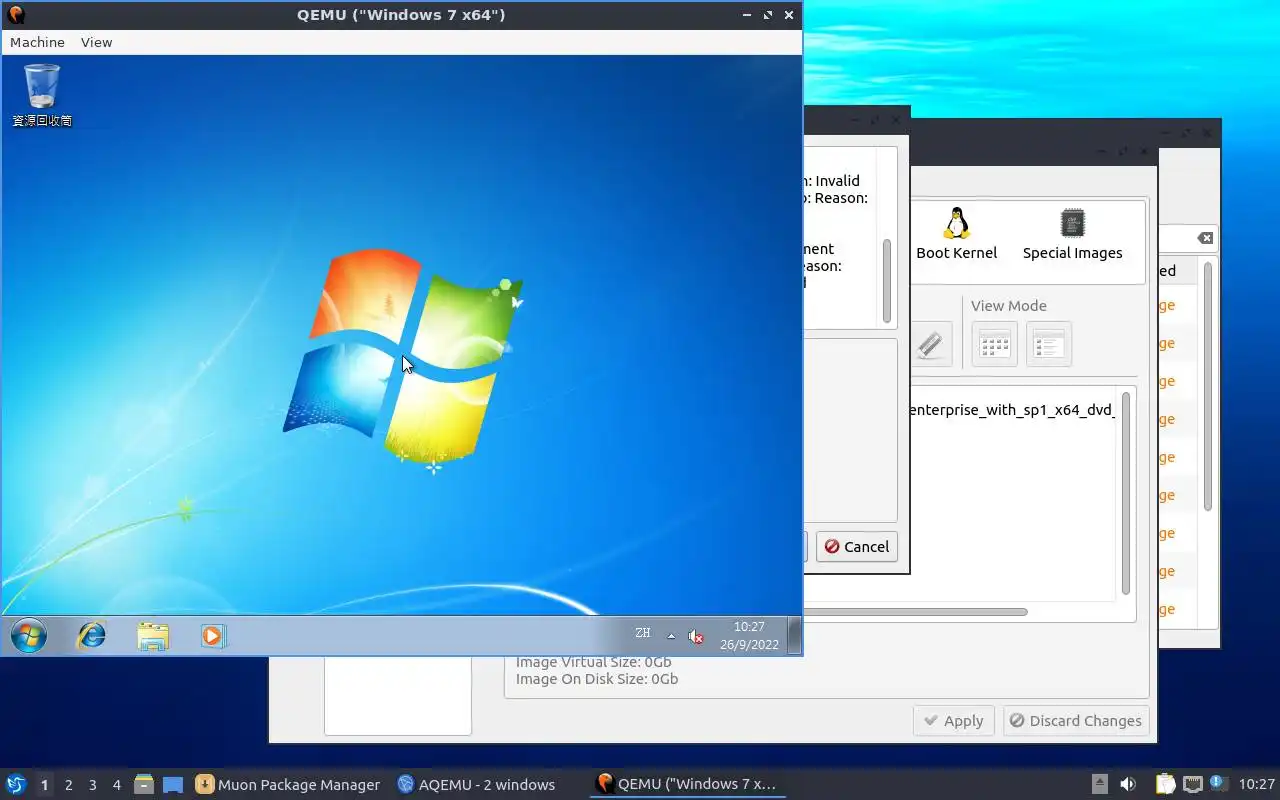Switch to icon grid View Mode
This screenshot has height=800, width=1280.
point(994,345)
